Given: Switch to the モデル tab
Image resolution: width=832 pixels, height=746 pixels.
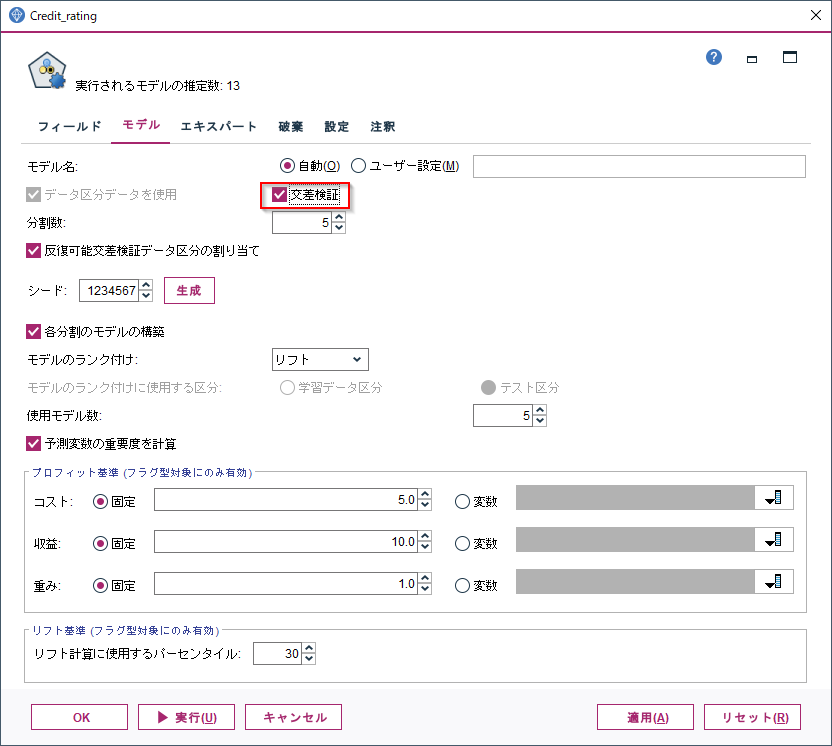Looking at the screenshot, I should [x=141, y=125].
